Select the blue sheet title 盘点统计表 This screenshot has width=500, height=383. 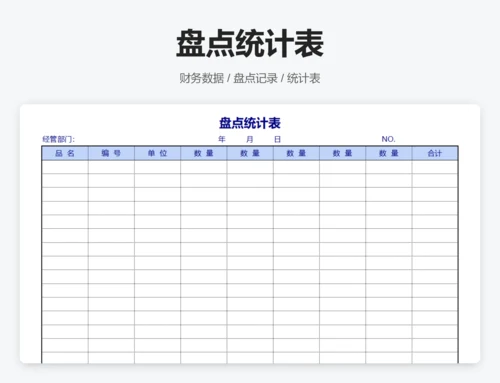click(250, 123)
